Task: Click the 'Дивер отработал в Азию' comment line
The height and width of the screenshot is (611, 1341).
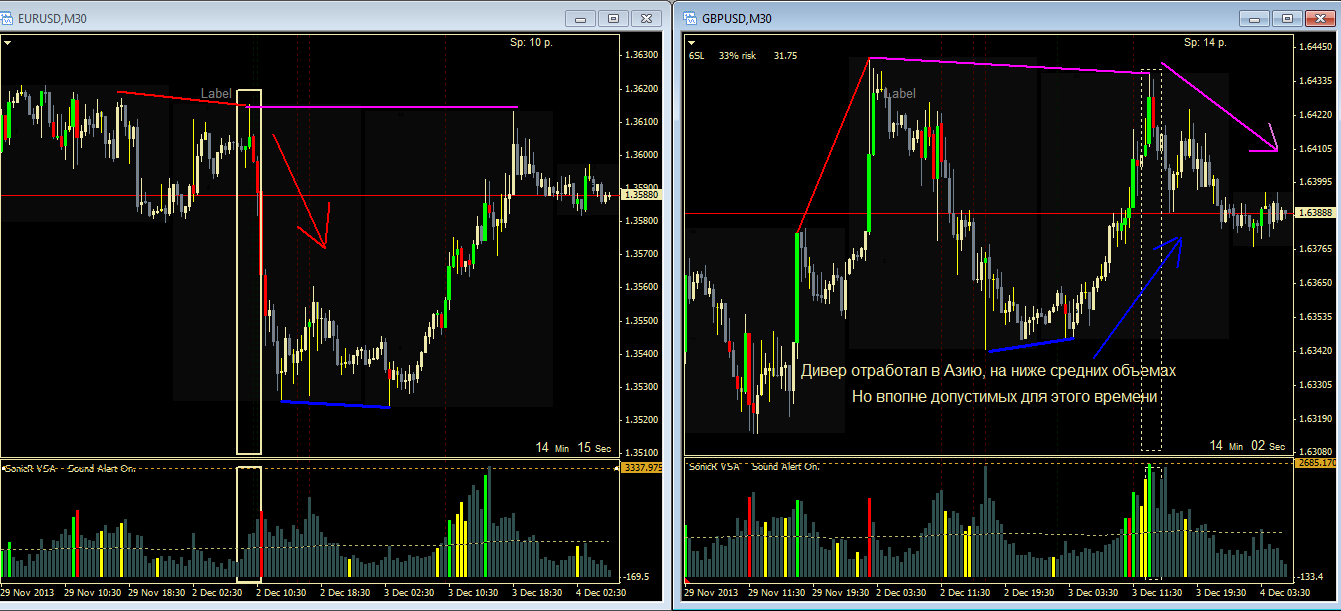Action: point(988,371)
